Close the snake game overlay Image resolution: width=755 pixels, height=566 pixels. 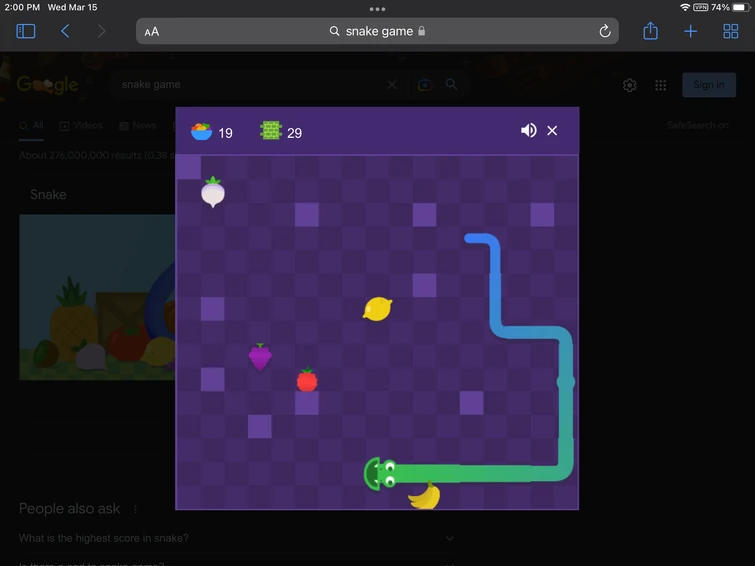pos(552,131)
